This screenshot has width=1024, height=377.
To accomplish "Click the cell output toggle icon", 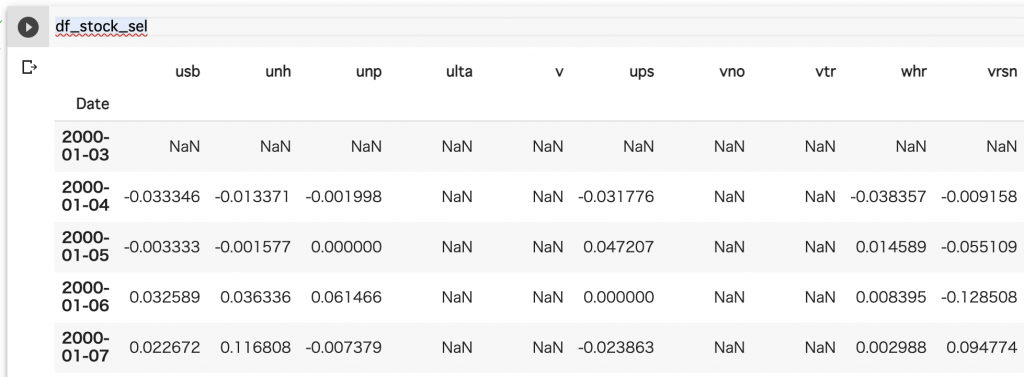I will coord(29,67).
